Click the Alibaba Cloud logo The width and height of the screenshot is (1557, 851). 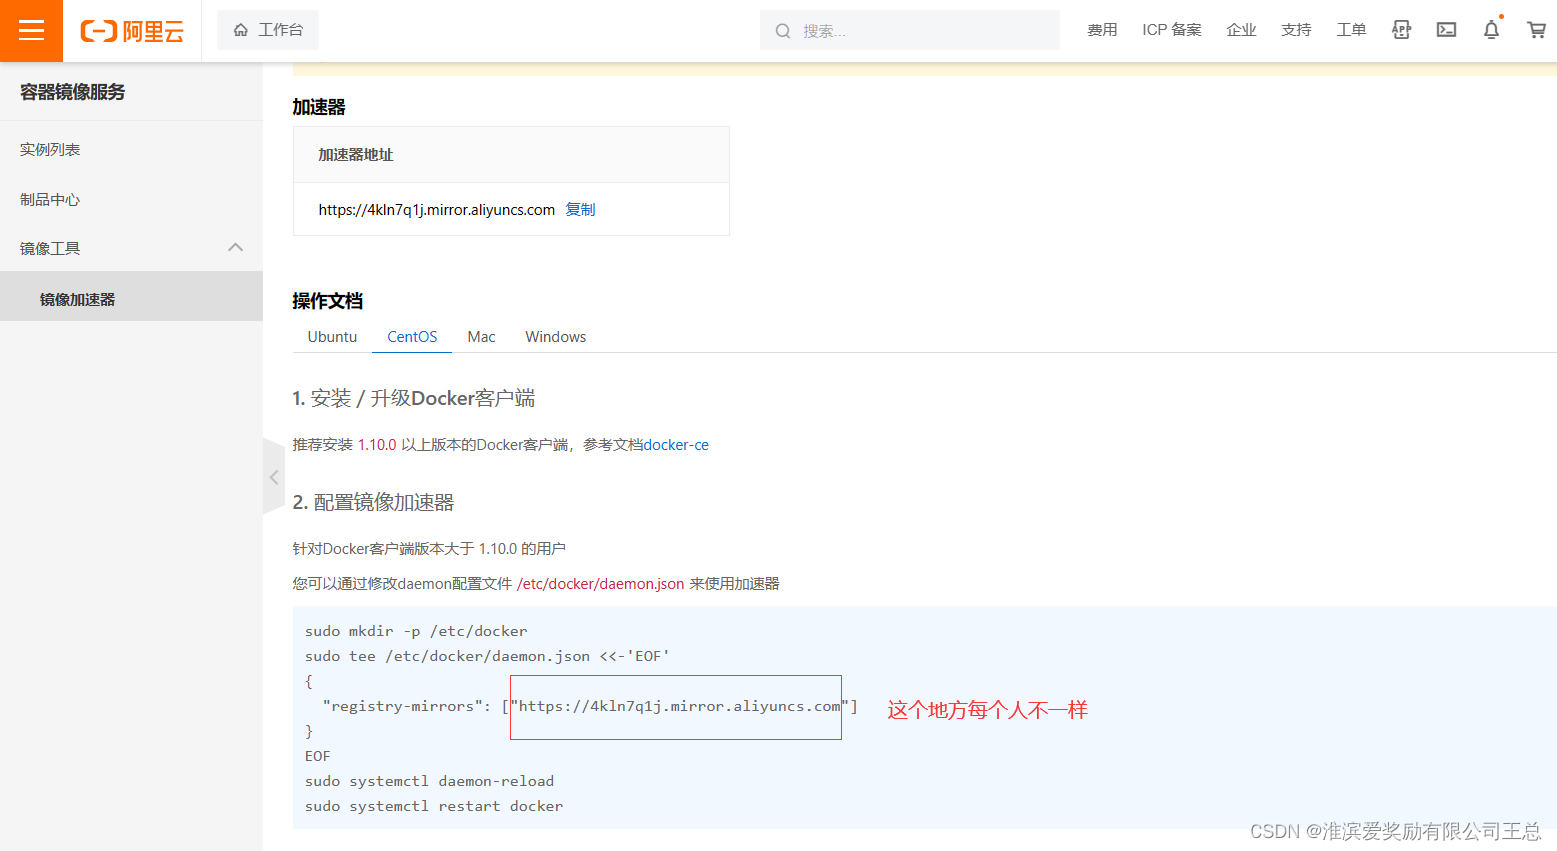click(x=130, y=30)
